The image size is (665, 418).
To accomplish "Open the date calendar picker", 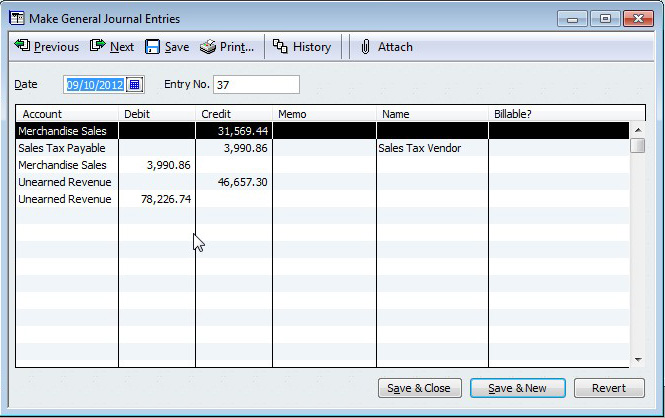I will point(136,85).
